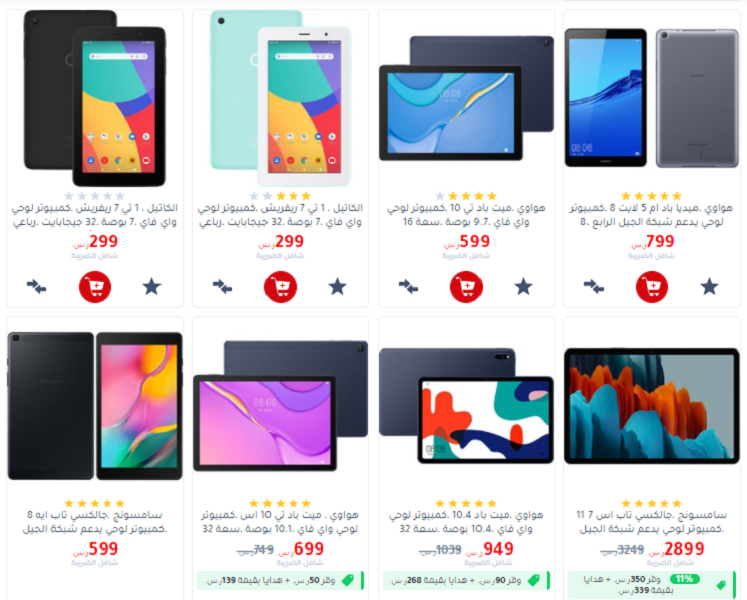Open Samsung Galaxy Tab S7 title link
Image resolution: width=747 pixels, height=600 pixels.
652,522
